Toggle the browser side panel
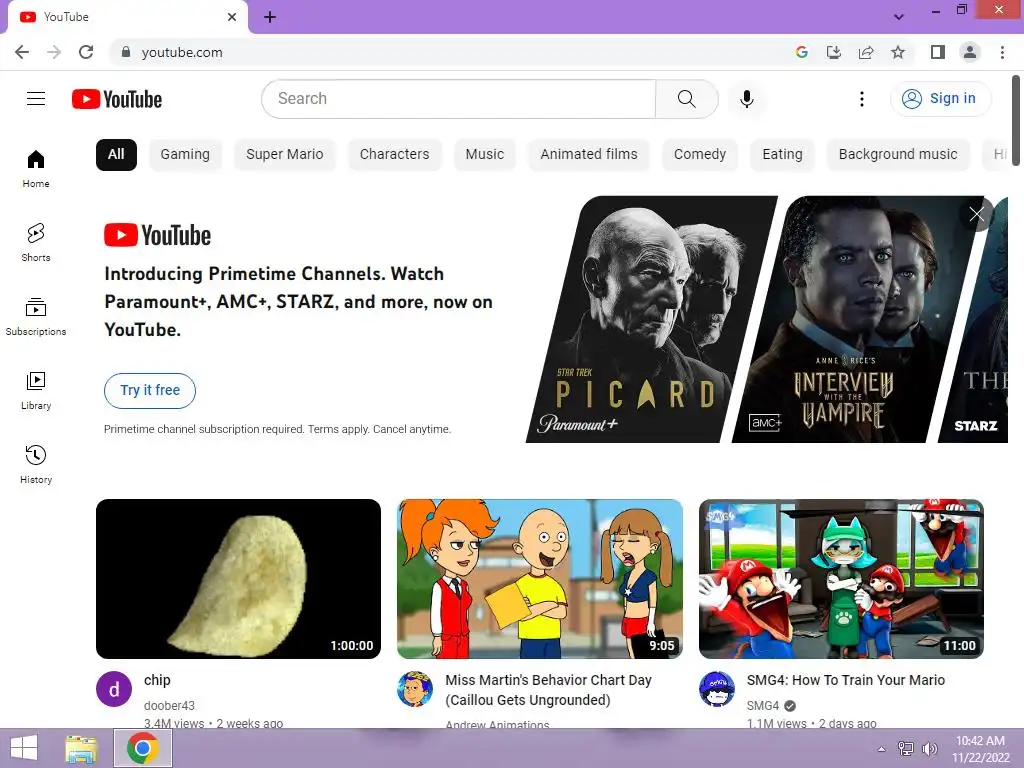This screenshot has height=768, width=1024. pyautogui.click(x=938, y=52)
